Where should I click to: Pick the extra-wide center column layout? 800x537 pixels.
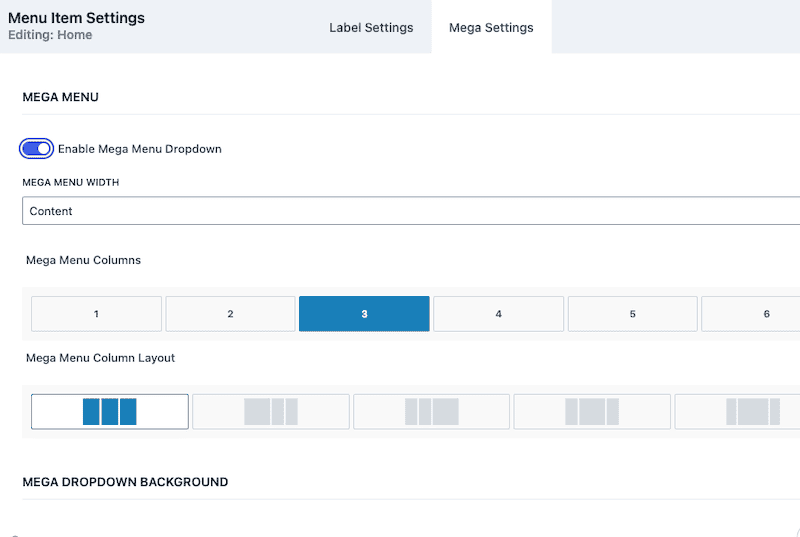point(737,412)
